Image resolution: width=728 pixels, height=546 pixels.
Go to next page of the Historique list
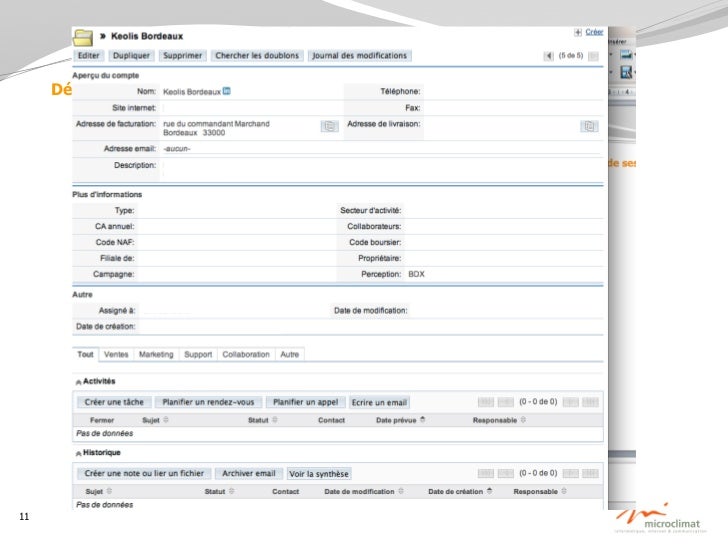(571, 474)
